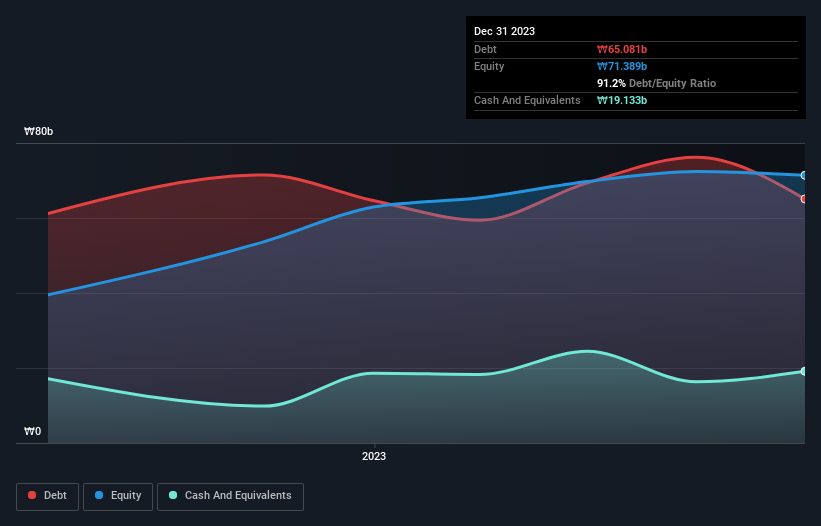Select the Debt endpoint marker on the chart

(804, 199)
